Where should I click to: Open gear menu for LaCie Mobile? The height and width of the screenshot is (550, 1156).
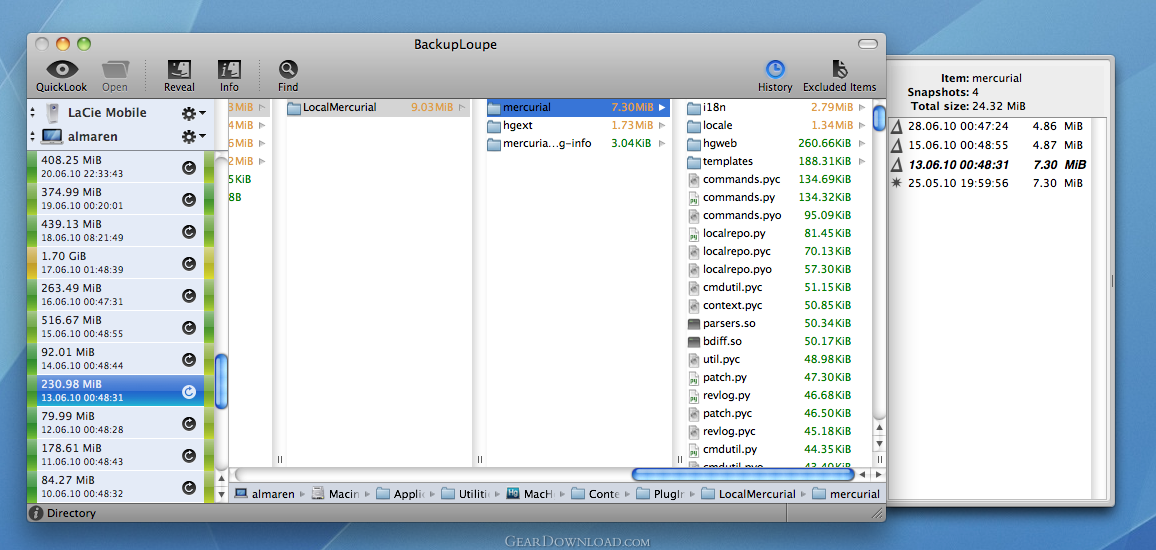pos(194,113)
